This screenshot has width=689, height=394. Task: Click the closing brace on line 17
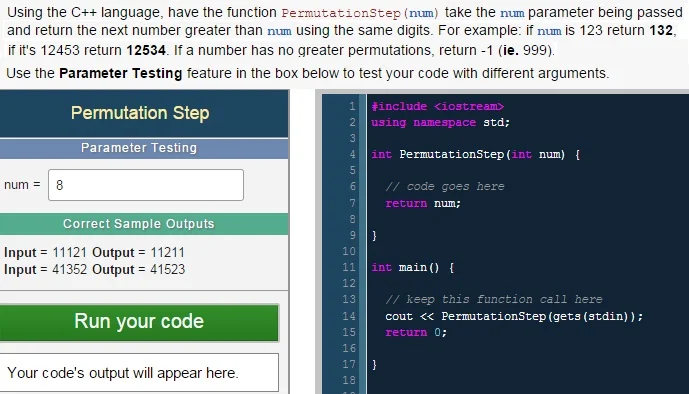(374, 365)
